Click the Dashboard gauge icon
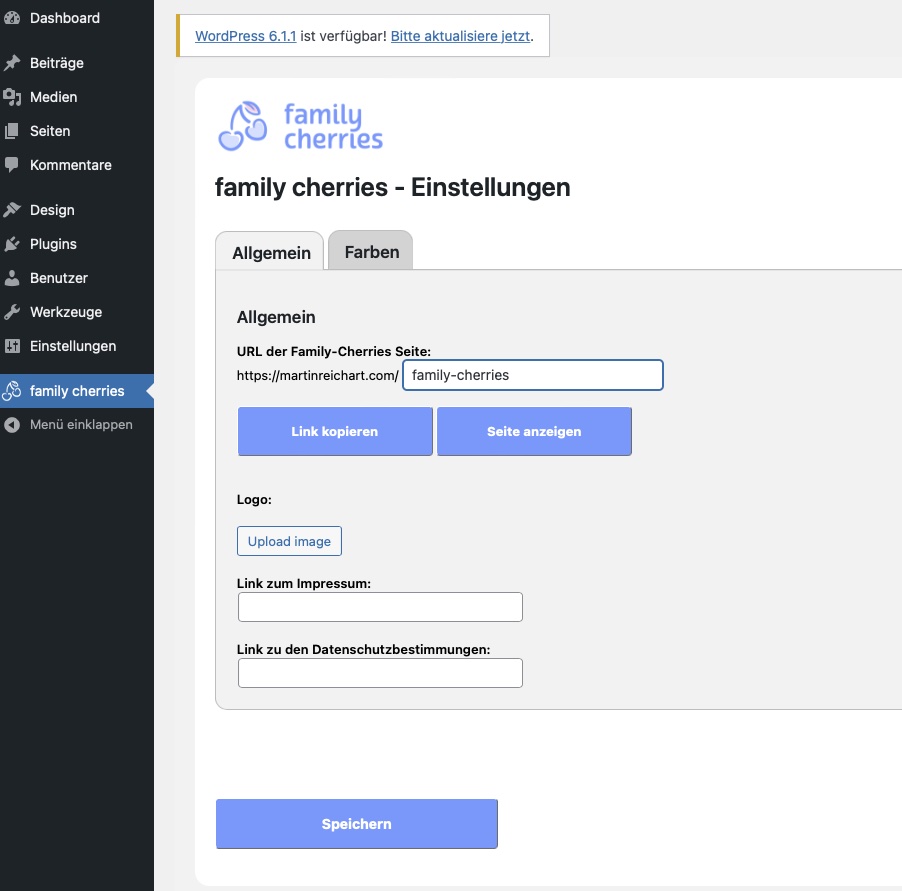The height and width of the screenshot is (891, 902). (x=12, y=18)
